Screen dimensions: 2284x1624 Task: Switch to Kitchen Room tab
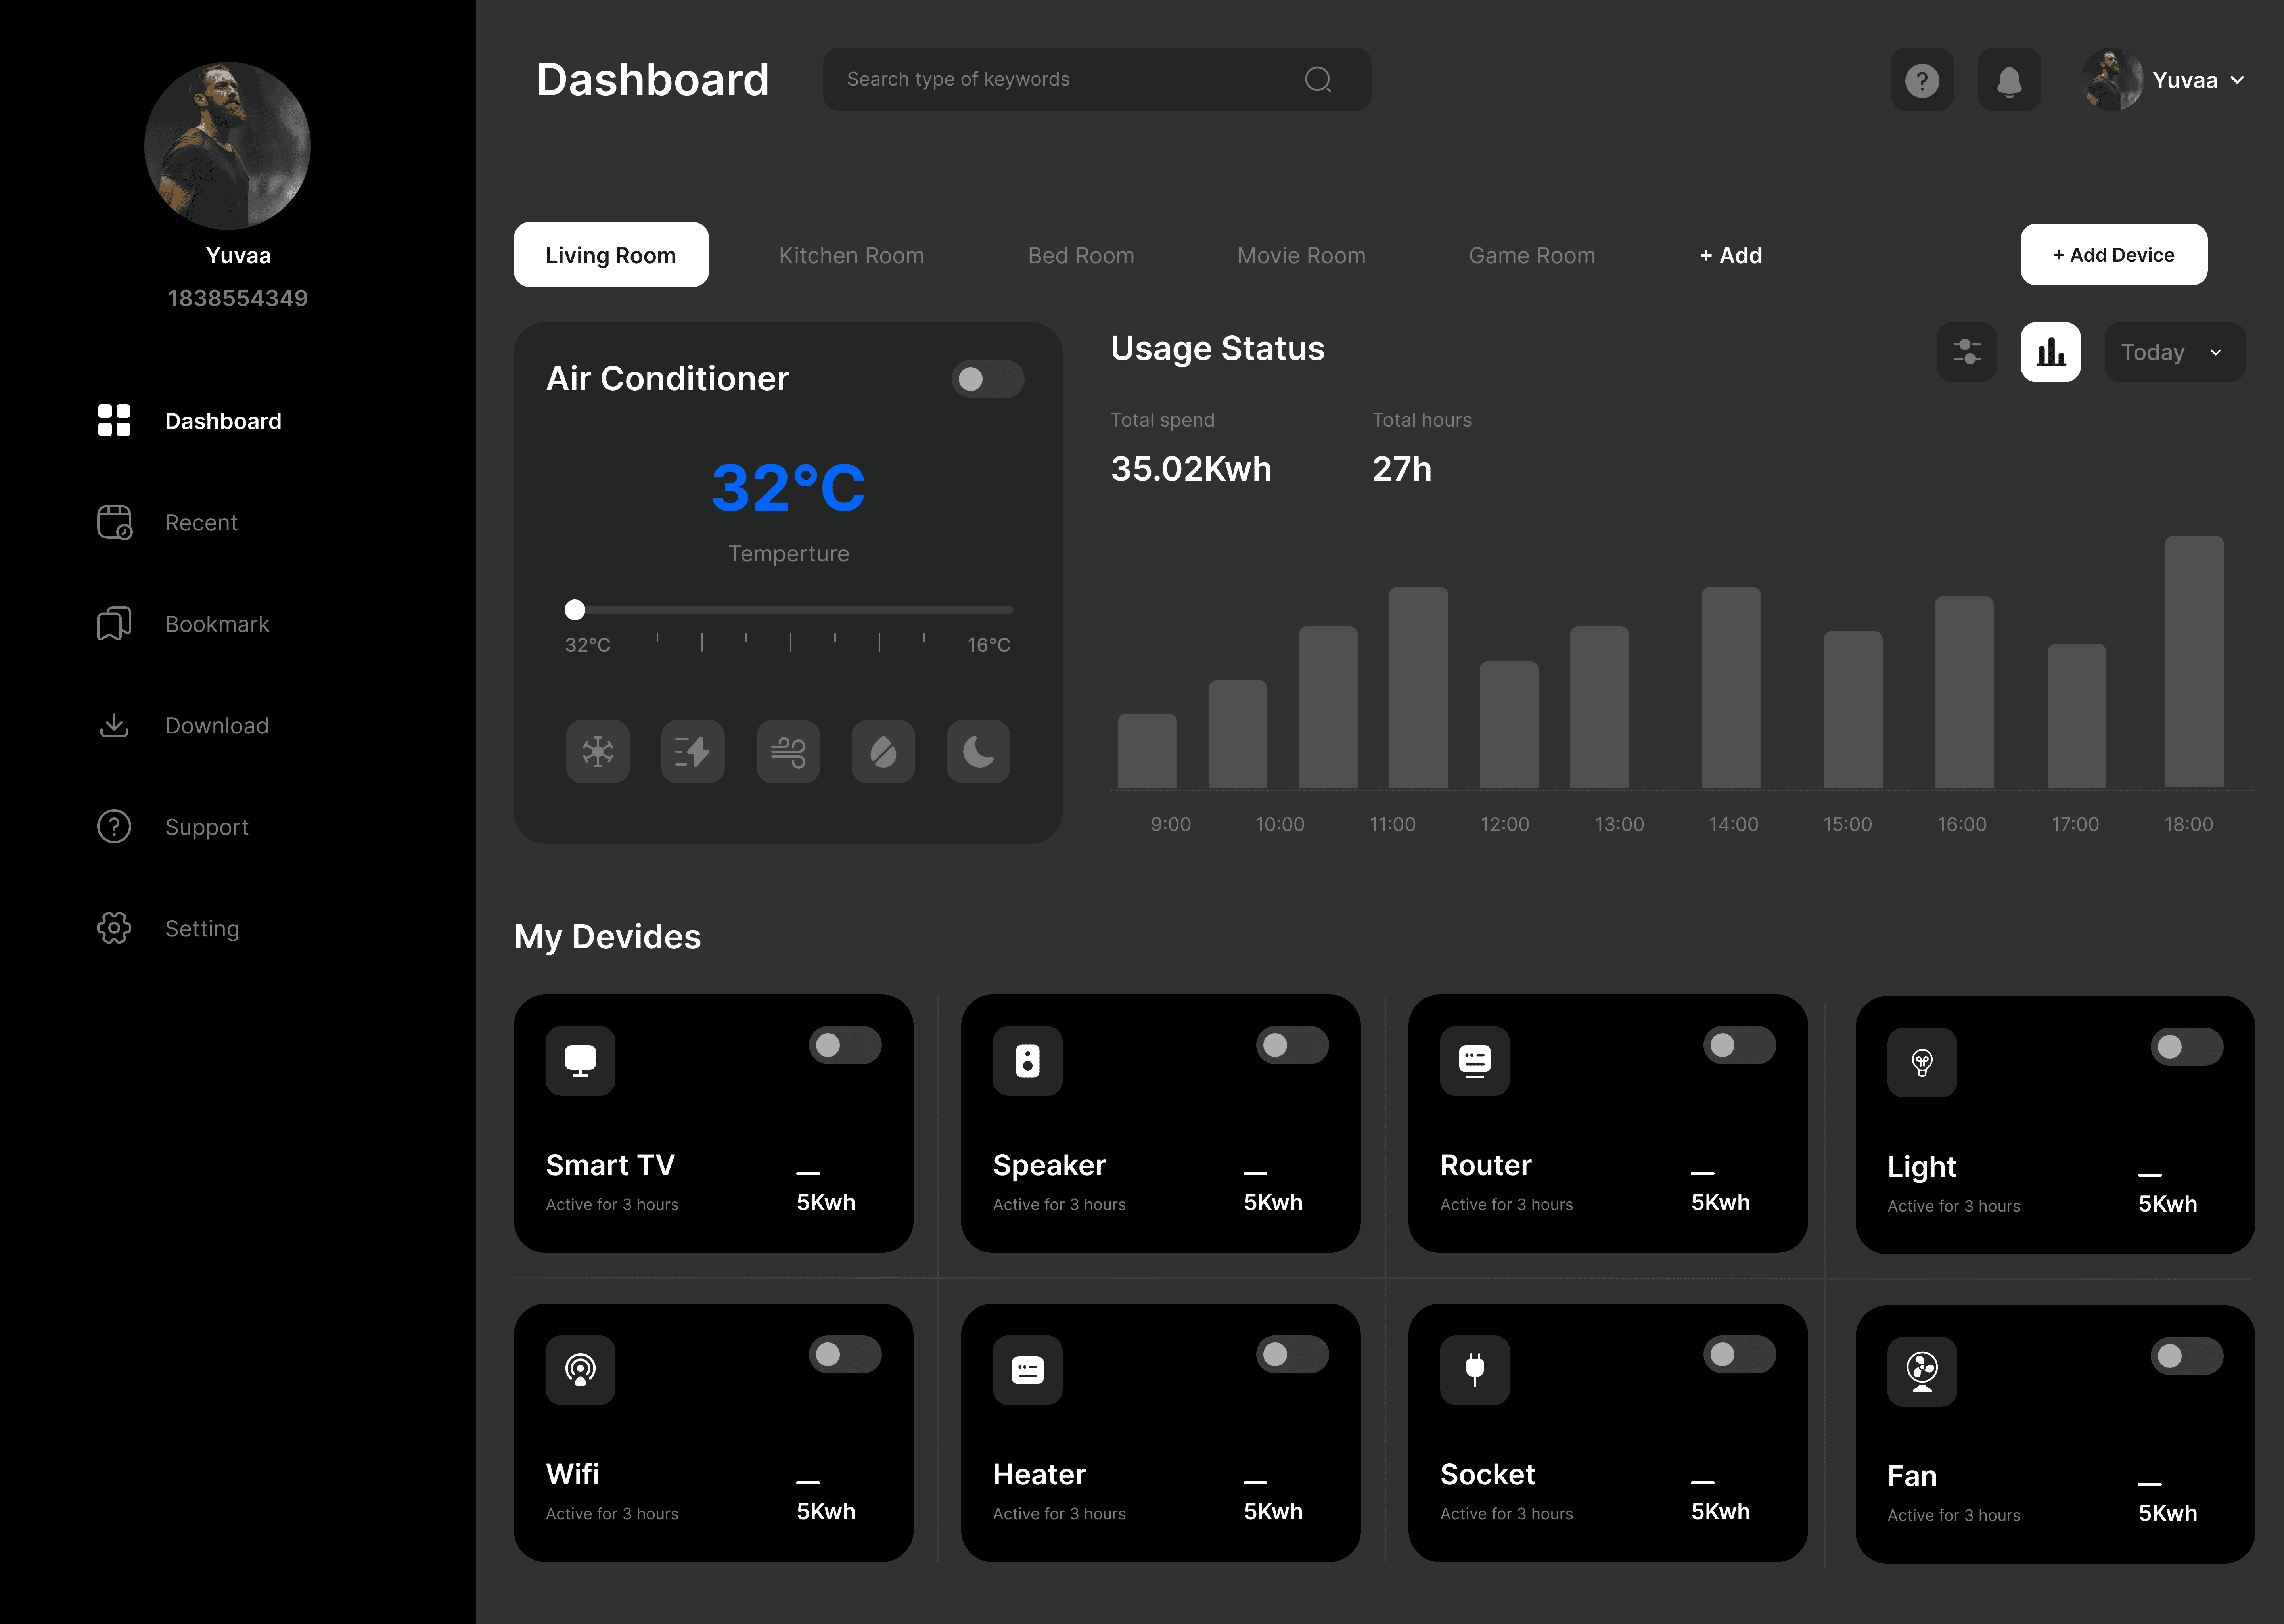(x=851, y=255)
